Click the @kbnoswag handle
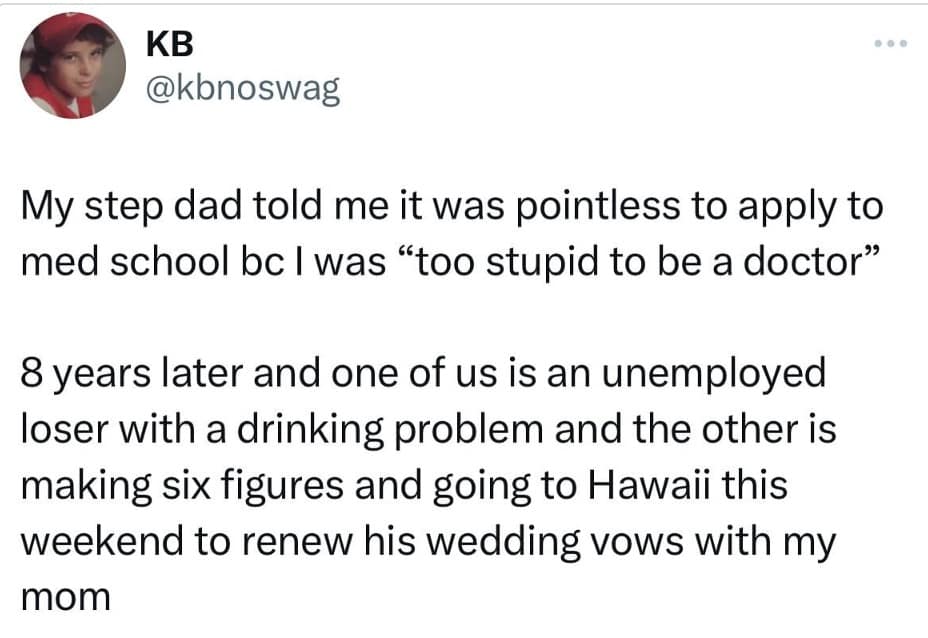This screenshot has height=638, width=928. click(242, 90)
